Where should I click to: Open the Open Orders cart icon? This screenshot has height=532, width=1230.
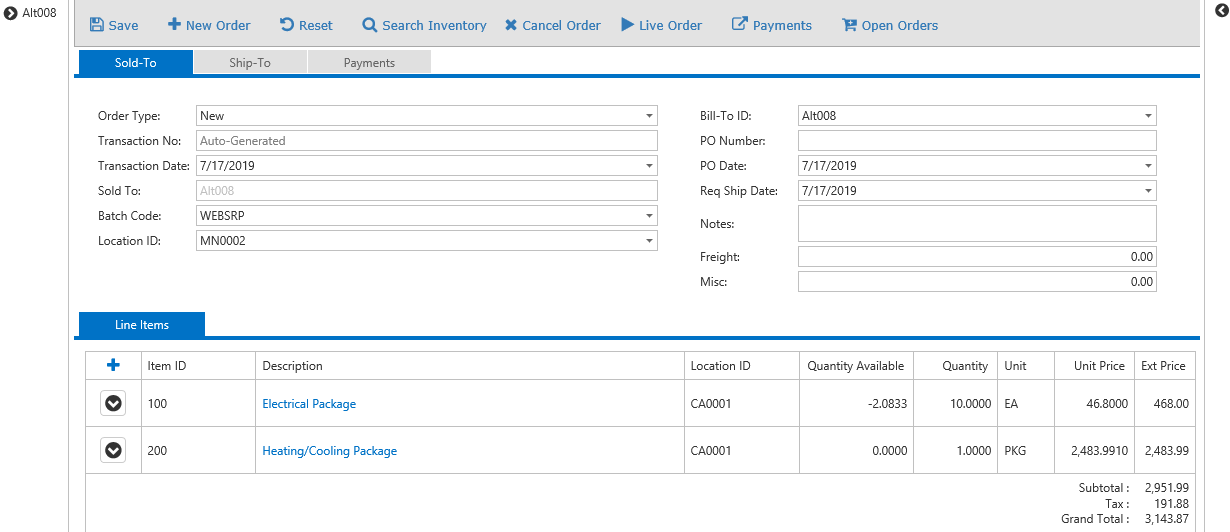850,25
